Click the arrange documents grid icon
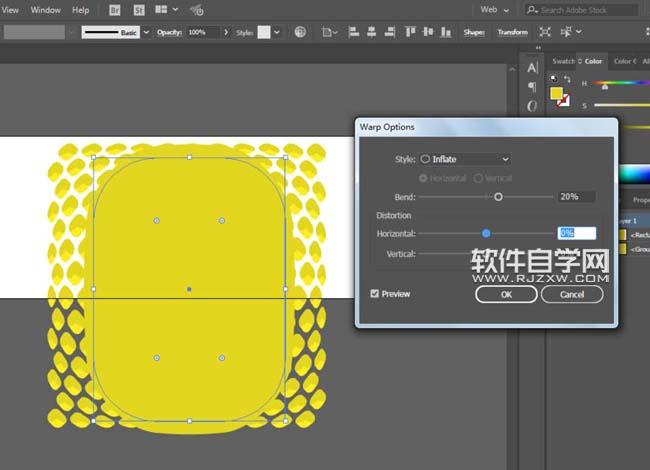 pos(163,10)
